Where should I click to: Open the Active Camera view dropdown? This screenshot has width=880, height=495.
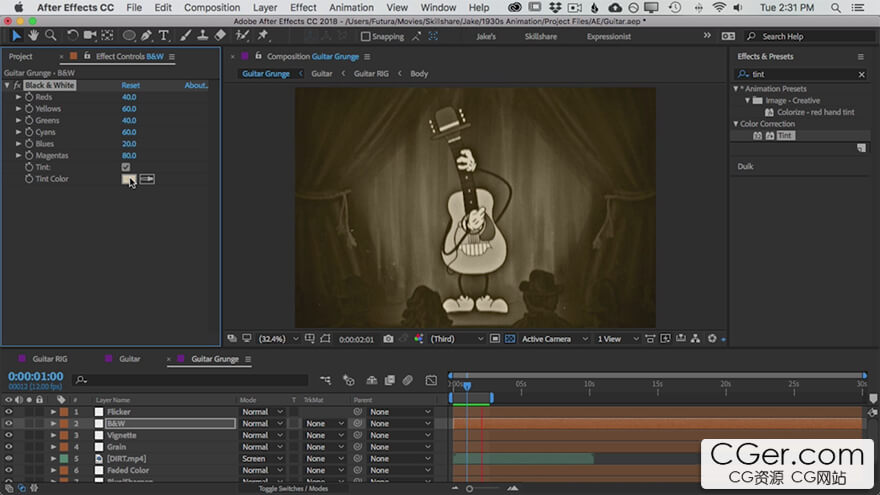[x=555, y=339]
